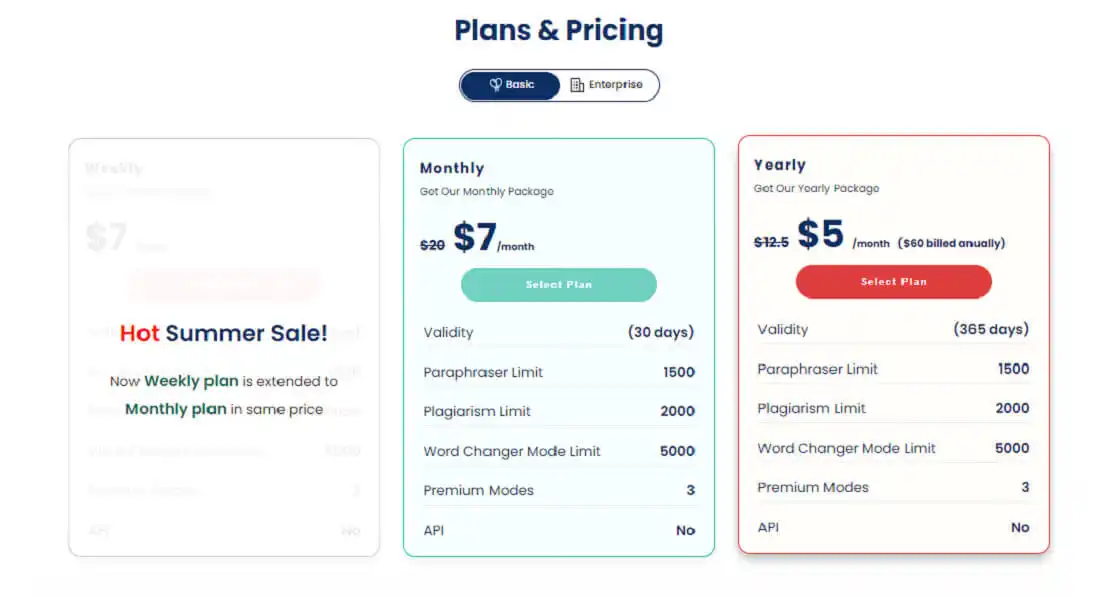This screenshot has height=597, width=1118.
Task: Click the $5 yearly plan price
Action: pyautogui.click(x=820, y=234)
